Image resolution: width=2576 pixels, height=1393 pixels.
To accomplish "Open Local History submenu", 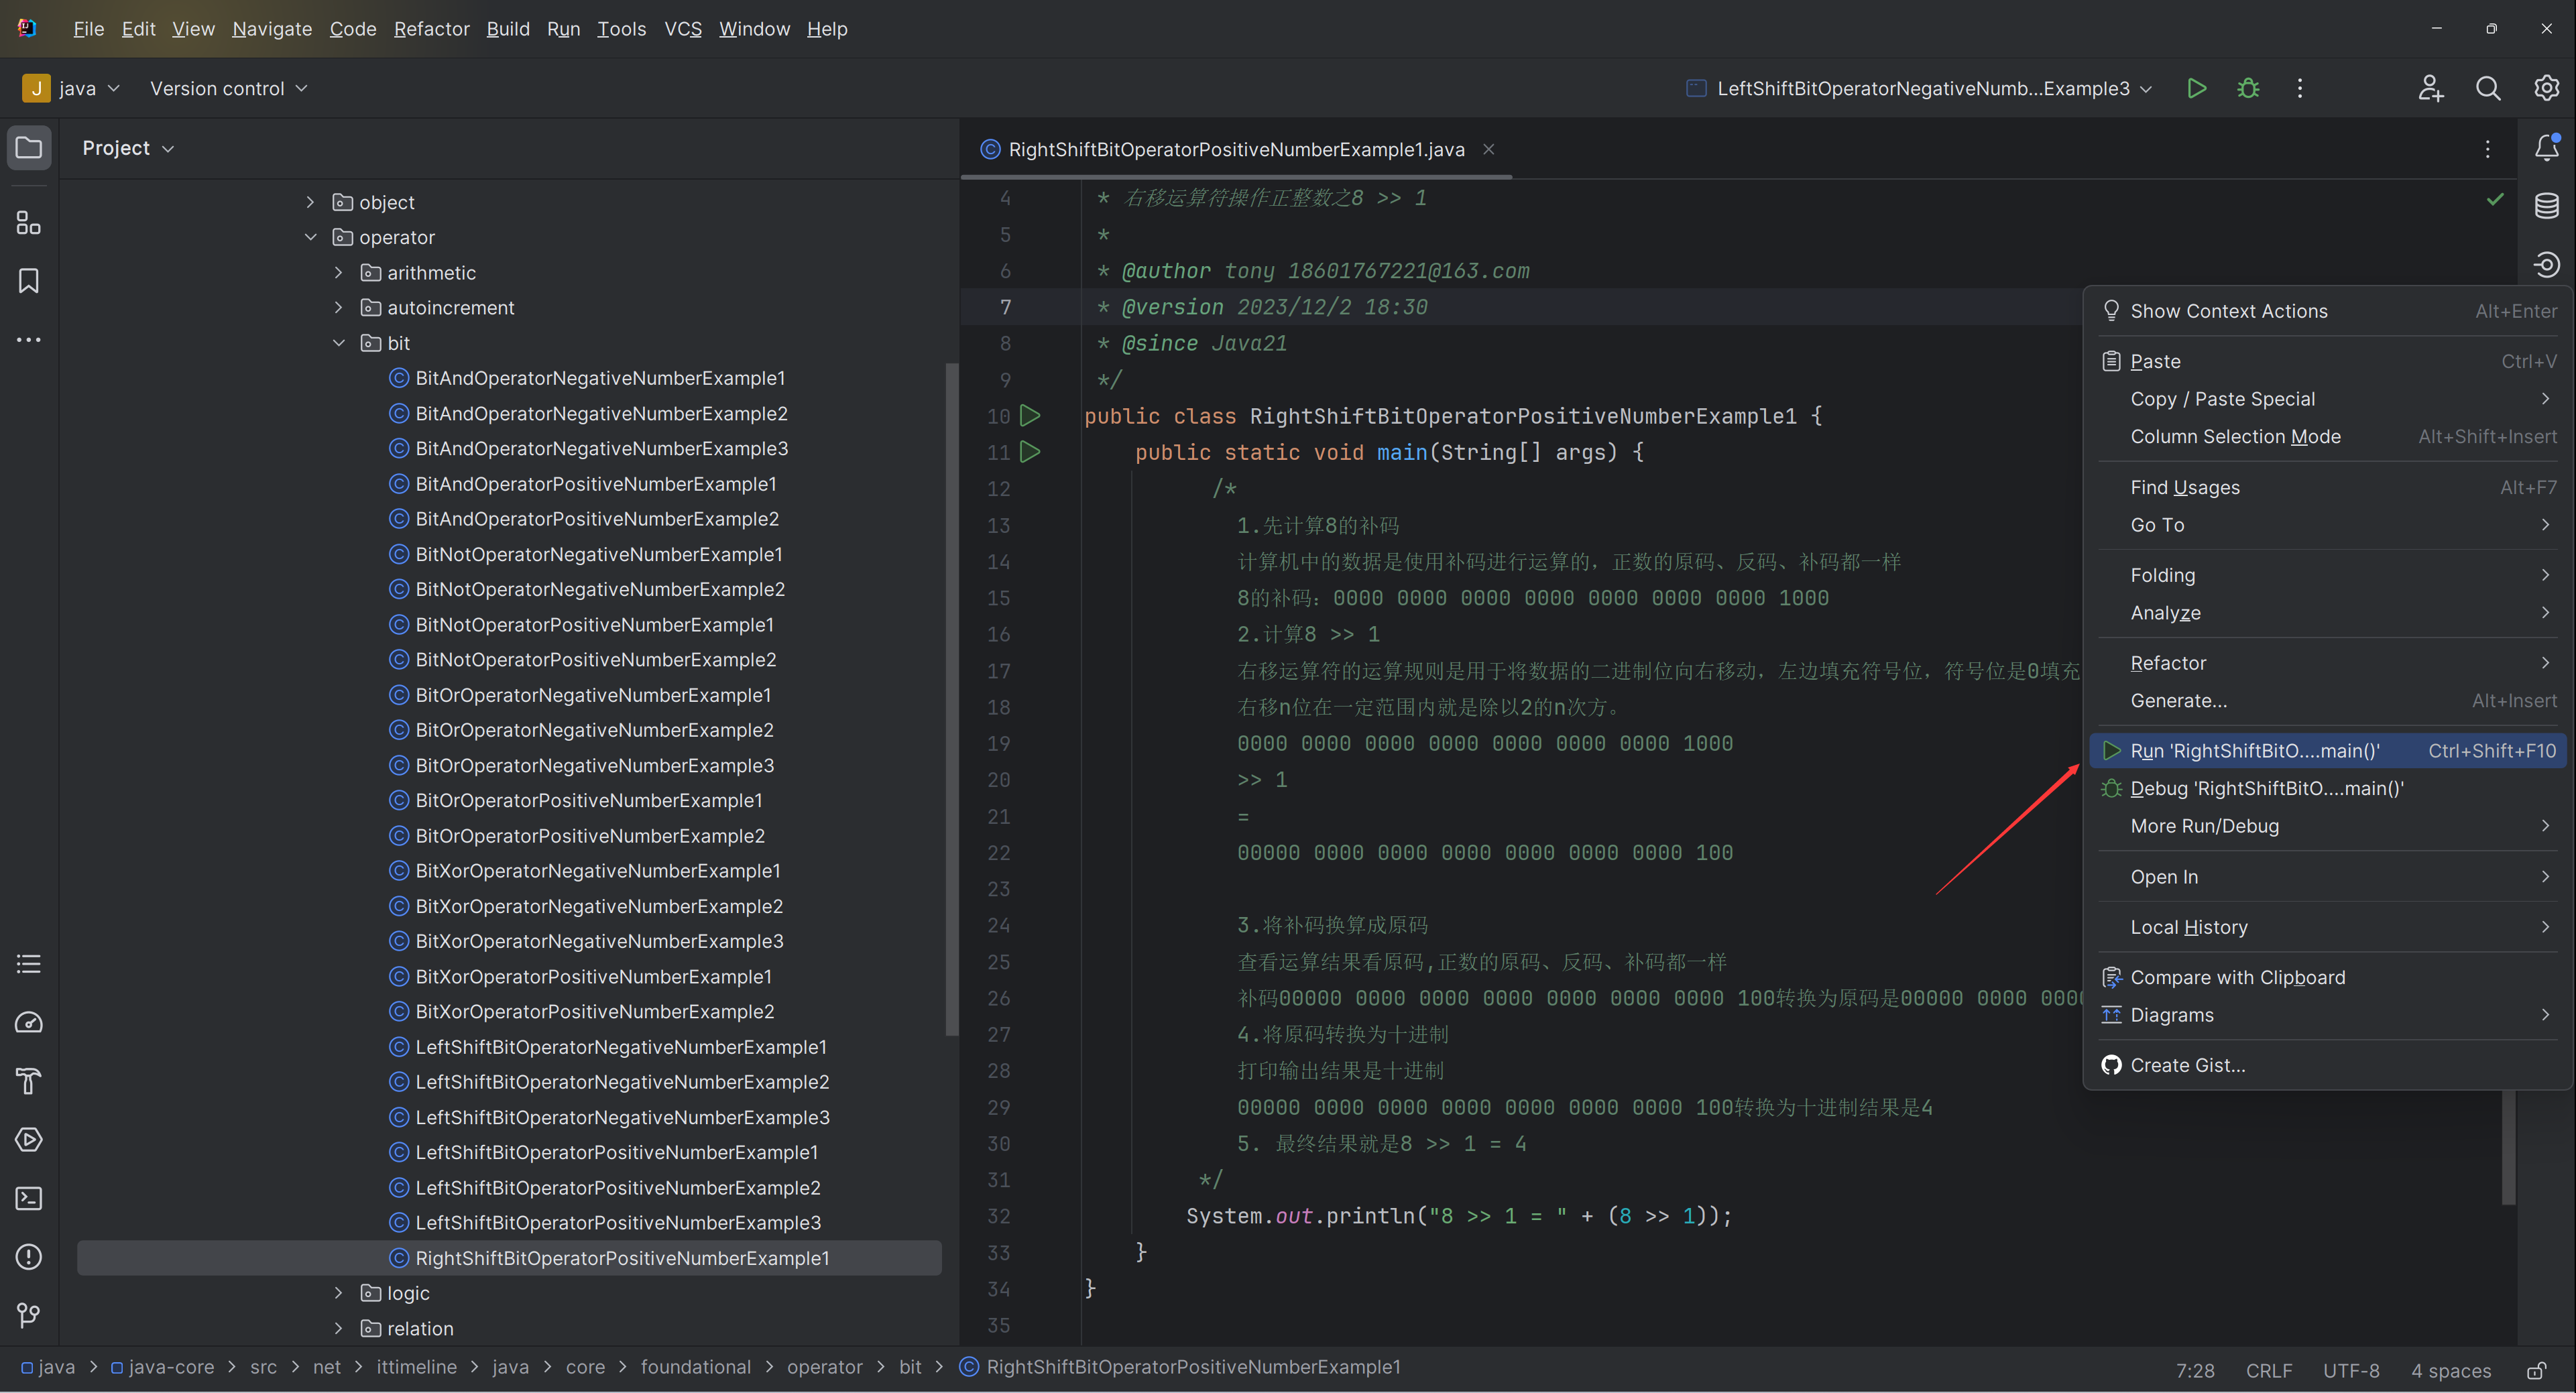I will coord(2329,927).
